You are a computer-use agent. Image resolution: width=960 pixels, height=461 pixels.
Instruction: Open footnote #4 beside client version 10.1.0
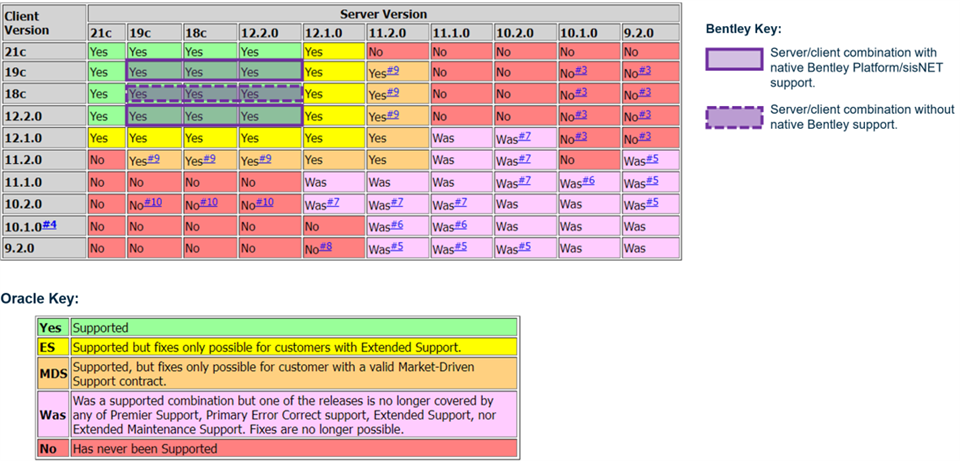click(50, 224)
